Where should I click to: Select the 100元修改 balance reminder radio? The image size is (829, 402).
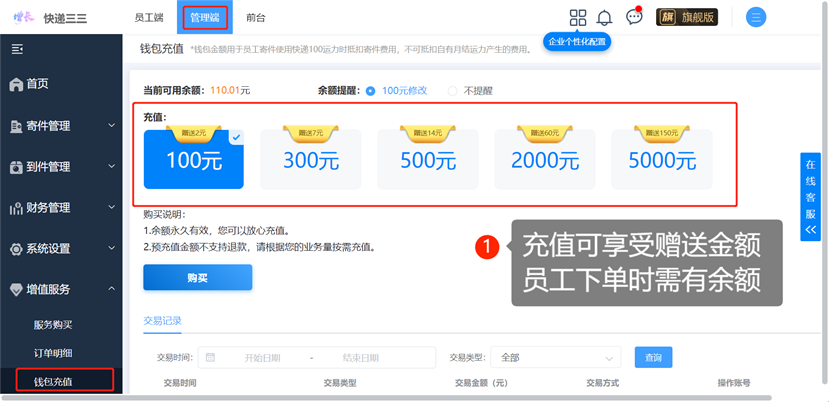pos(370,91)
